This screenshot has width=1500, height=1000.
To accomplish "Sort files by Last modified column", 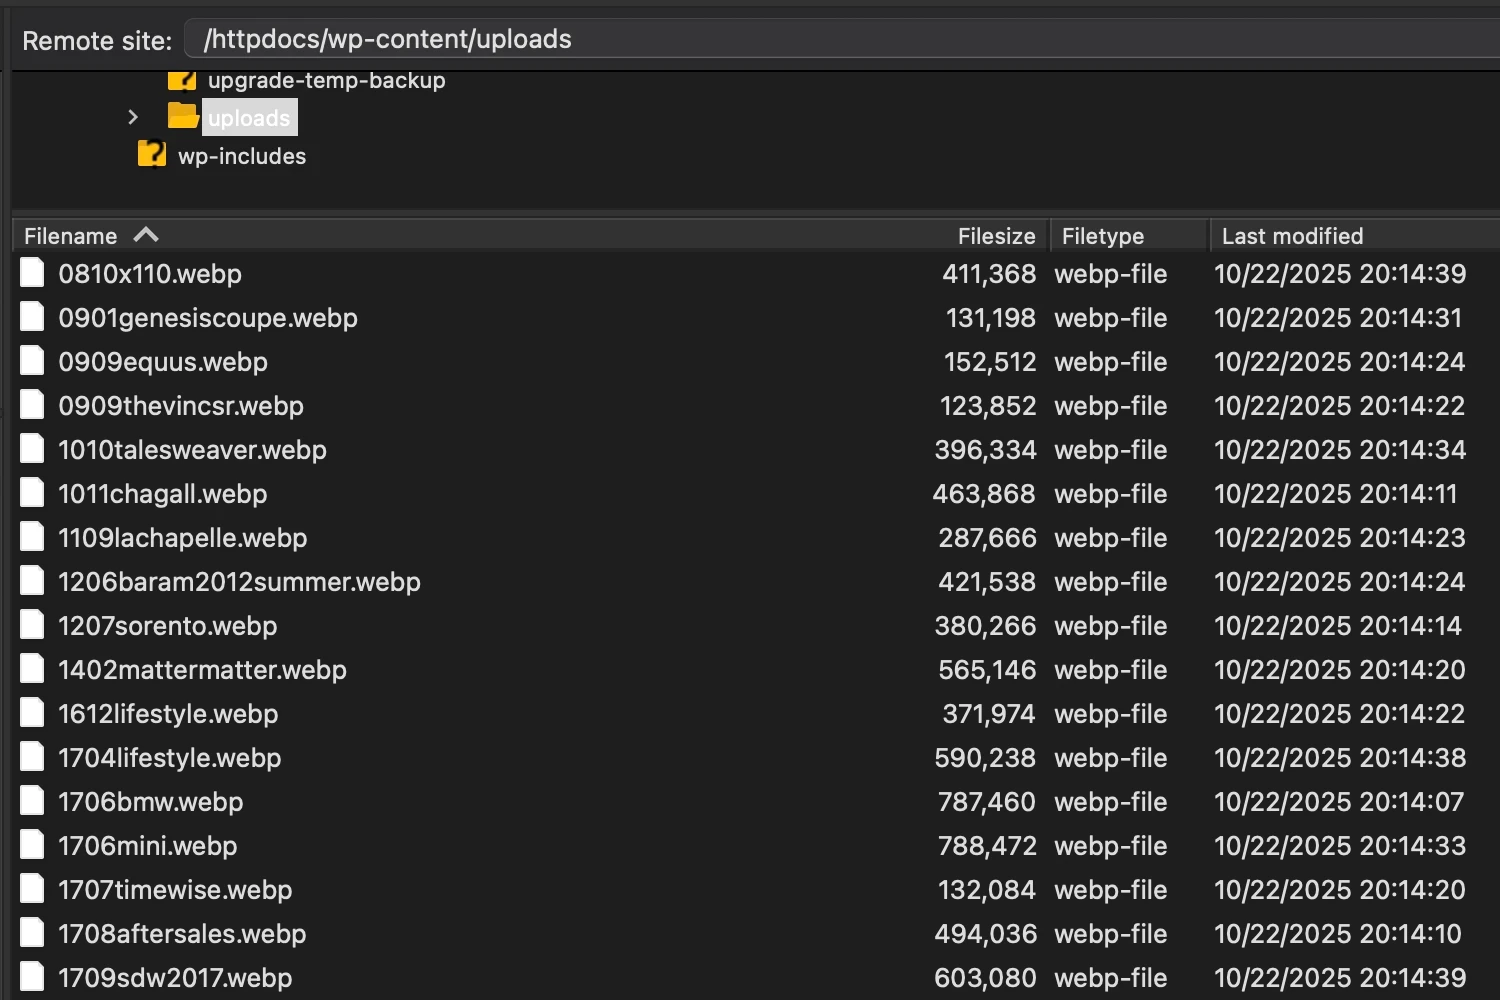I will click(1292, 236).
